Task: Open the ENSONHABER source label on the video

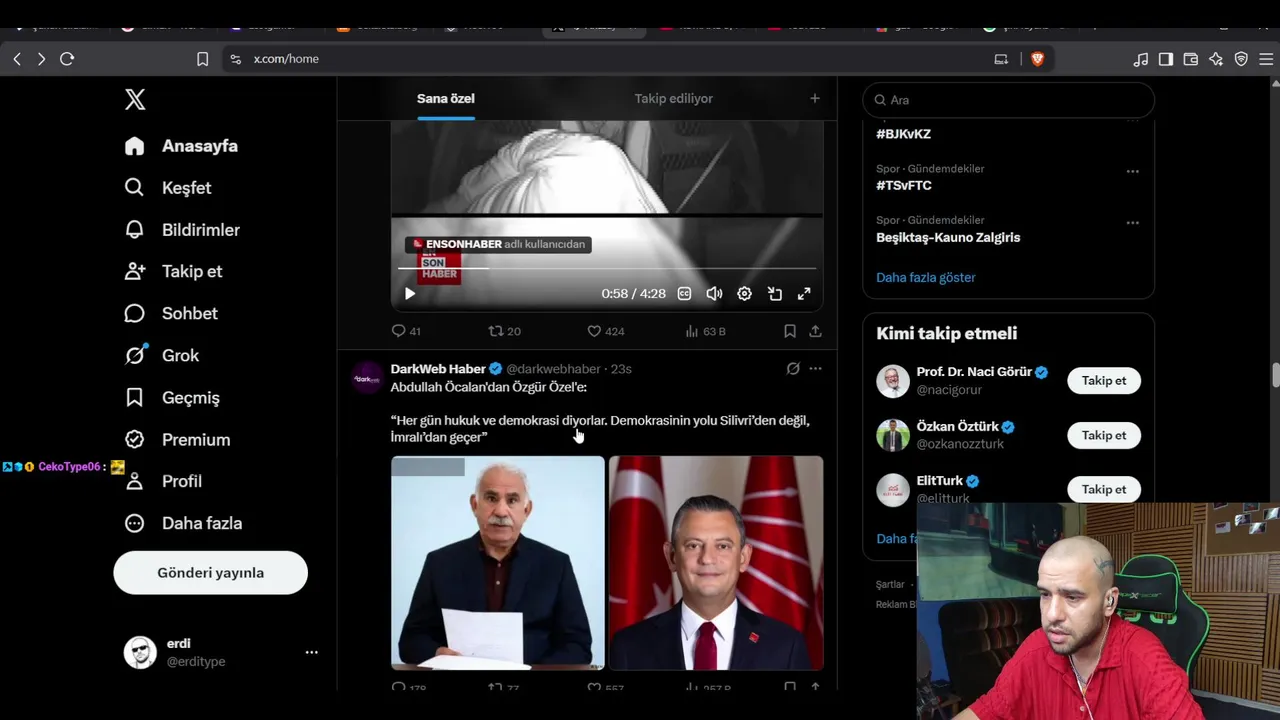Action: click(x=498, y=244)
